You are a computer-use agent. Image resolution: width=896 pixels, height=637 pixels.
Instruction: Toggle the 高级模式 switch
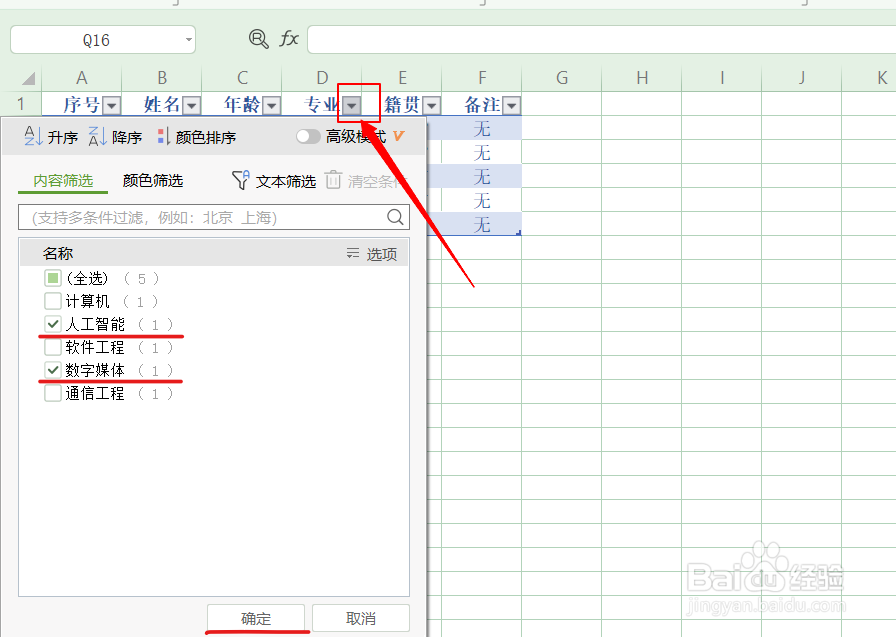tap(308, 137)
